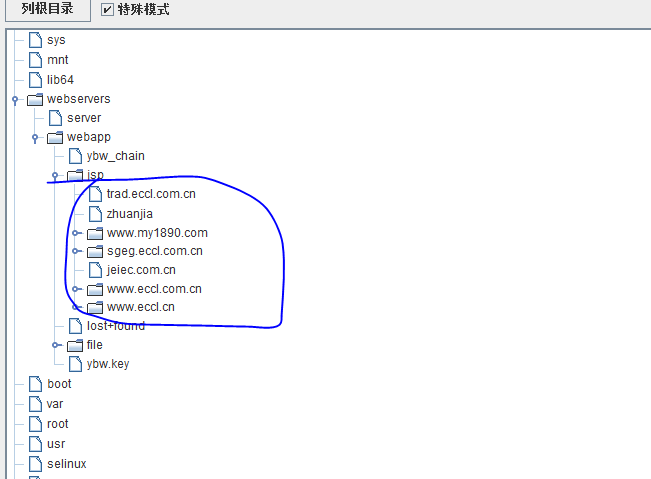Click the jeiec.com.cn file icon

click(x=95, y=270)
